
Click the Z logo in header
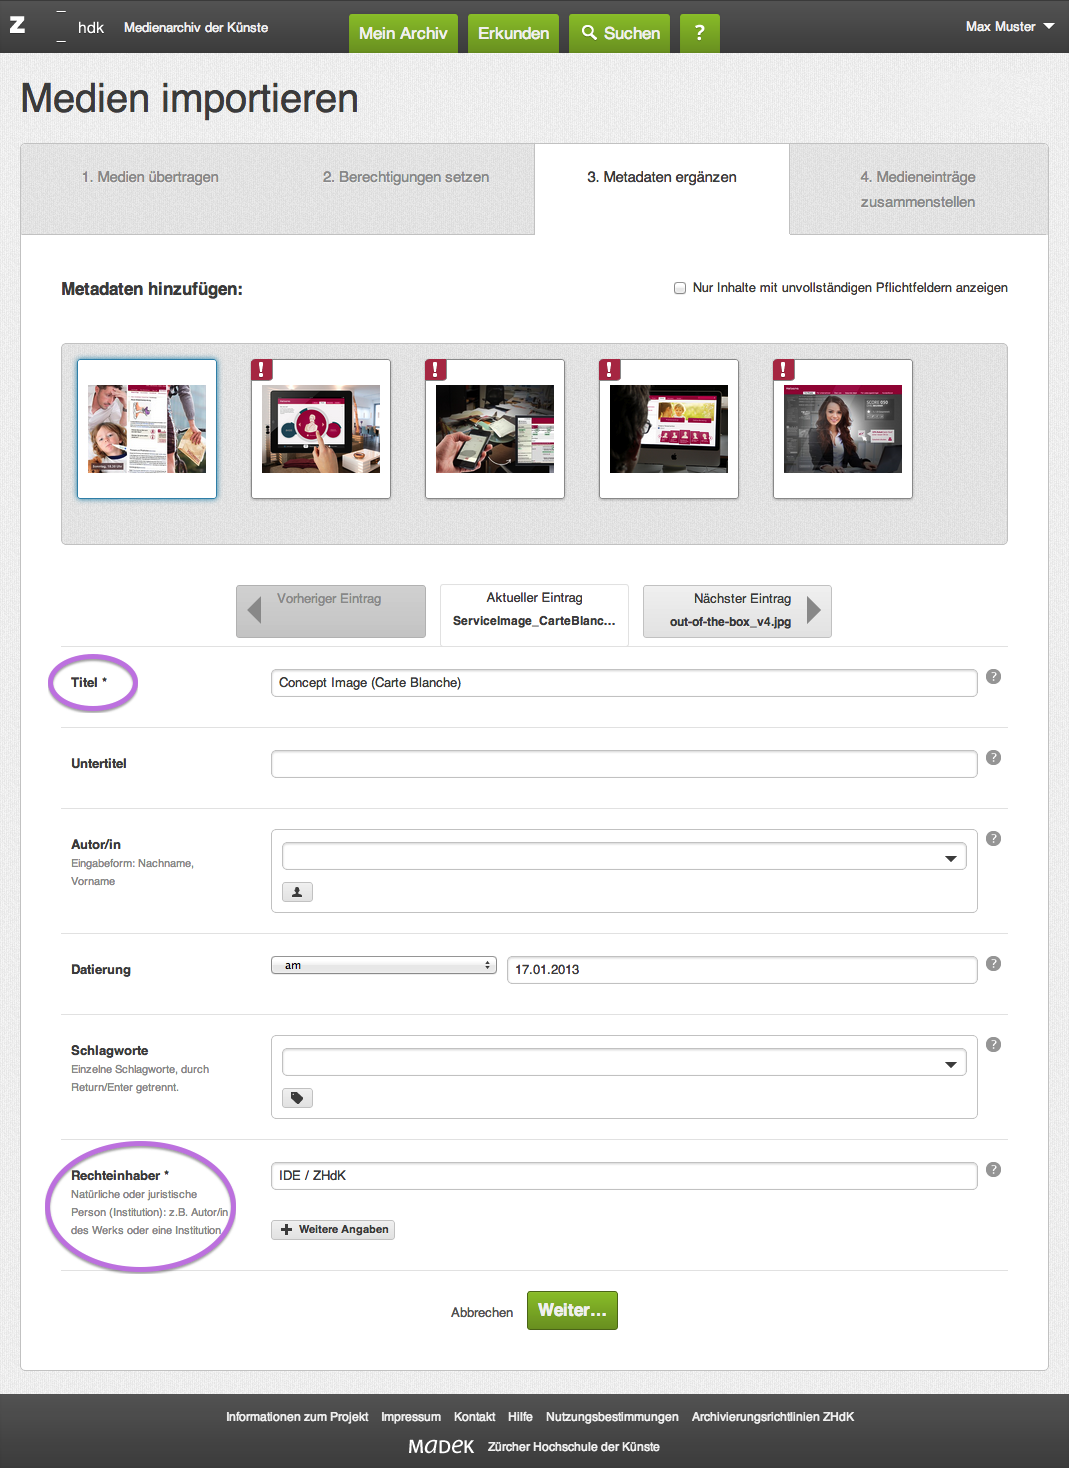(18, 26)
